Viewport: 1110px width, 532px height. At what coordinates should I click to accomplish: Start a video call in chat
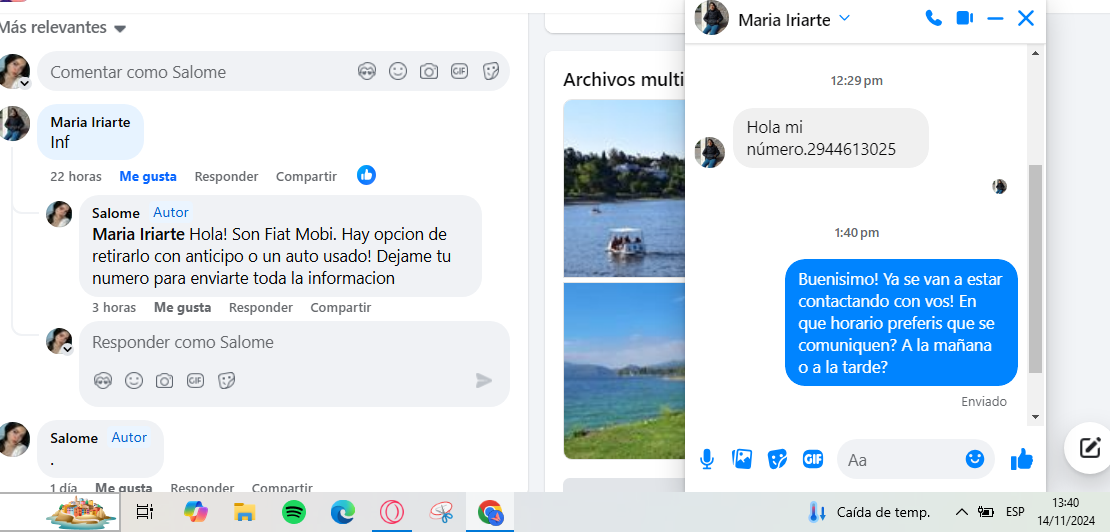[964, 18]
